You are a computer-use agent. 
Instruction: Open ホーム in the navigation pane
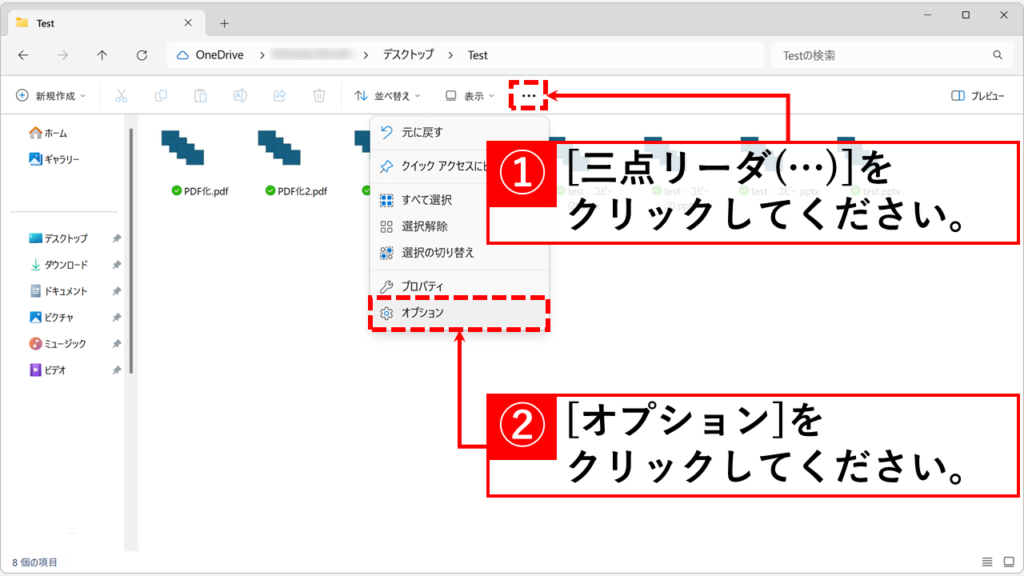(x=48, y=133)
